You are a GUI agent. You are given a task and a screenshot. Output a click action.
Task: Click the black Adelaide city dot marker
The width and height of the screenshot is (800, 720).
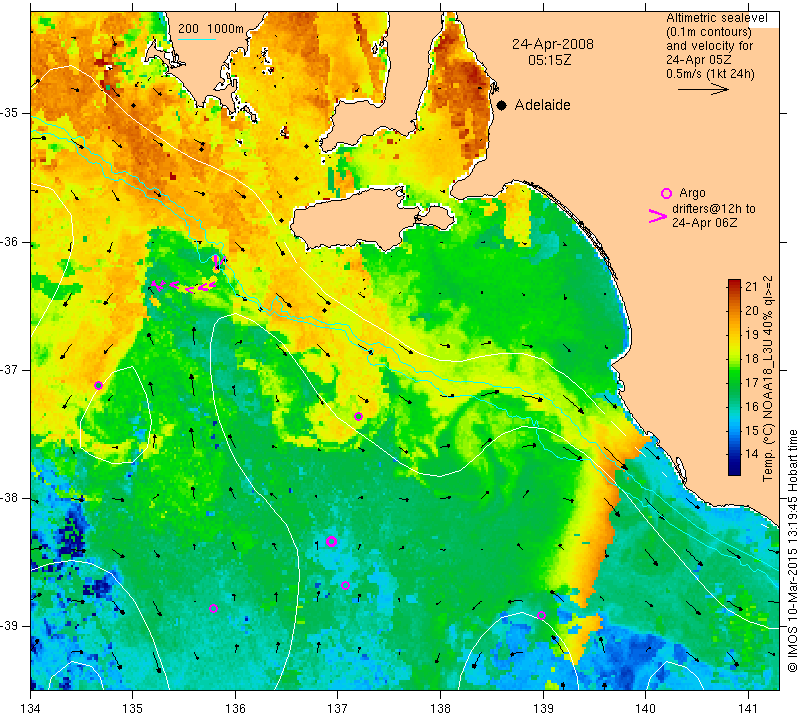click(x=502, y=105)
